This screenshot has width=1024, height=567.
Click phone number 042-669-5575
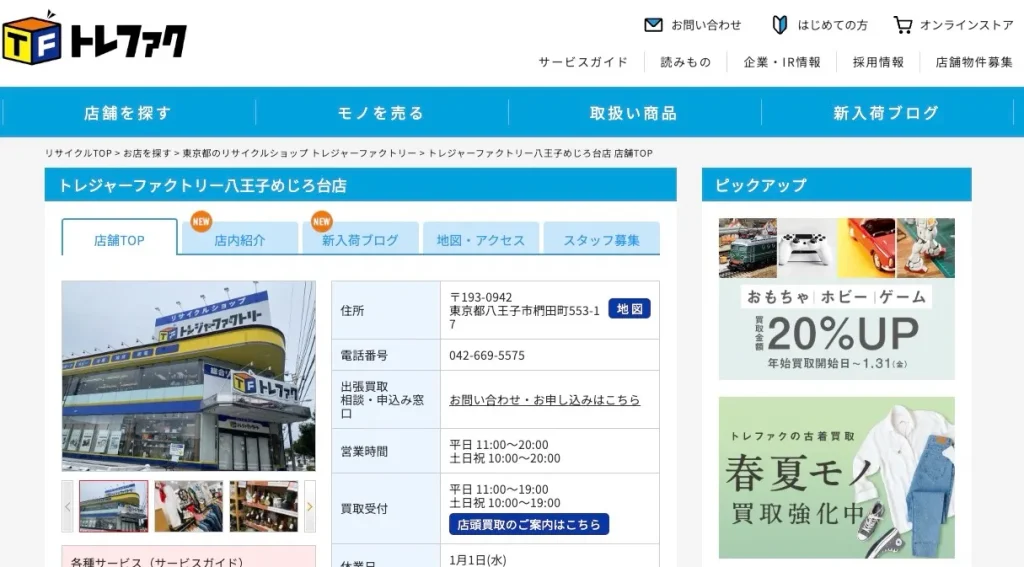[487, 355]
